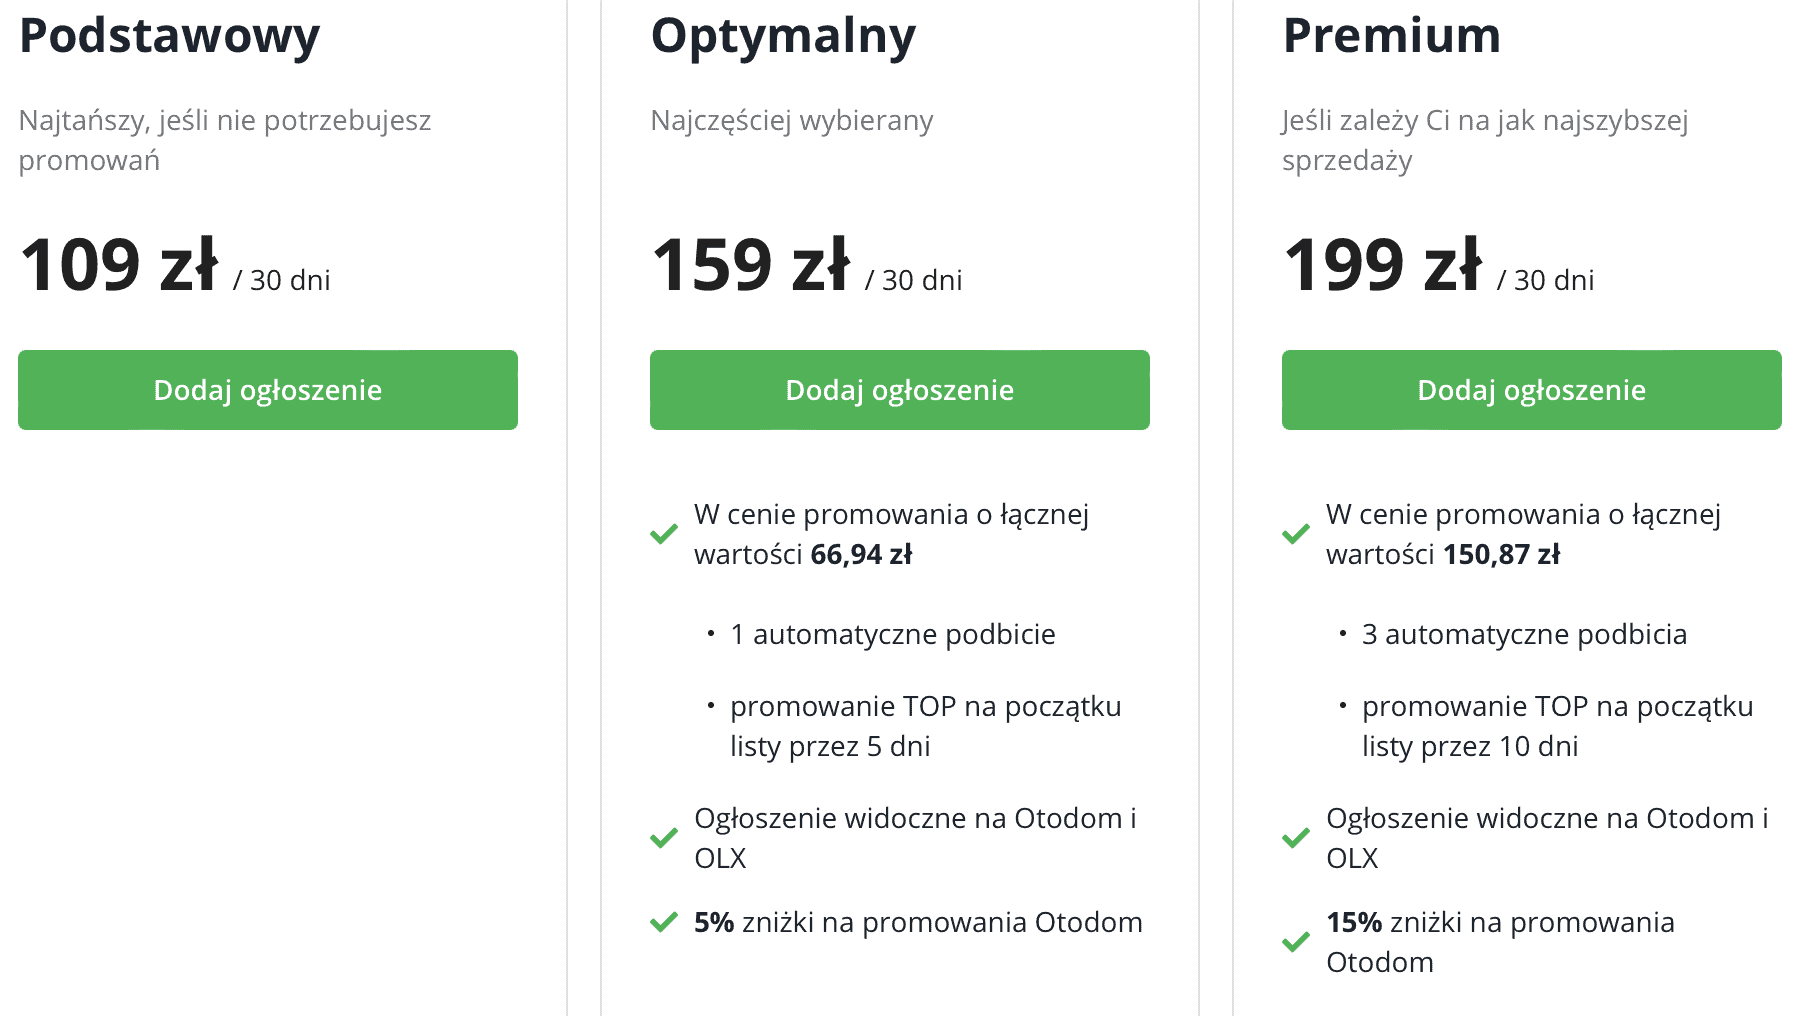
Task: Click green checkmark beside 150,87 zł promotions
Action: pyautogui.click(x=1296, y=534)
